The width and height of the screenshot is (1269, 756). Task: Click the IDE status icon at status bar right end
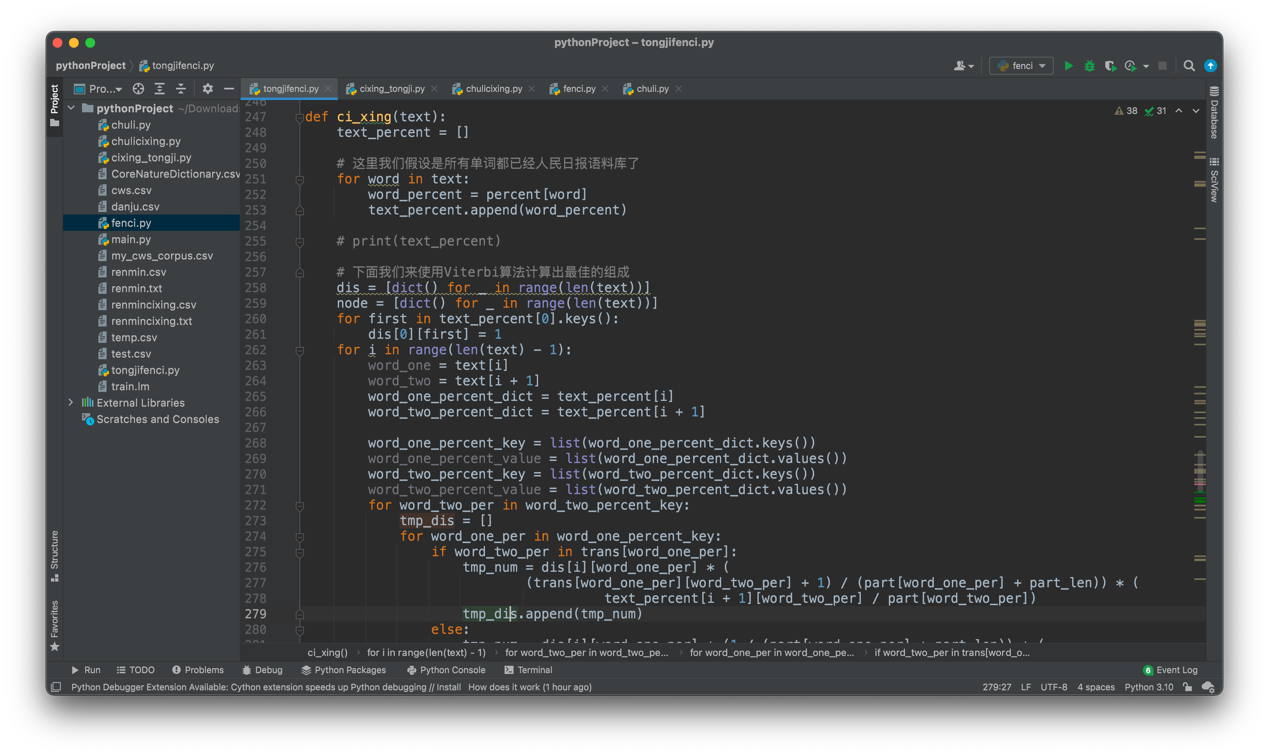coord(1208,687)
